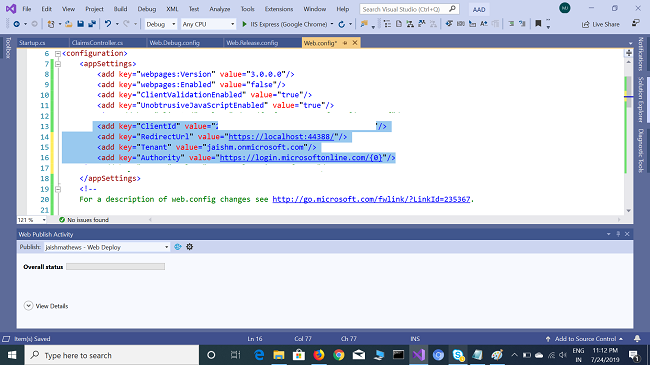Collapse the comment block at line 19

[x=58, y=189]
